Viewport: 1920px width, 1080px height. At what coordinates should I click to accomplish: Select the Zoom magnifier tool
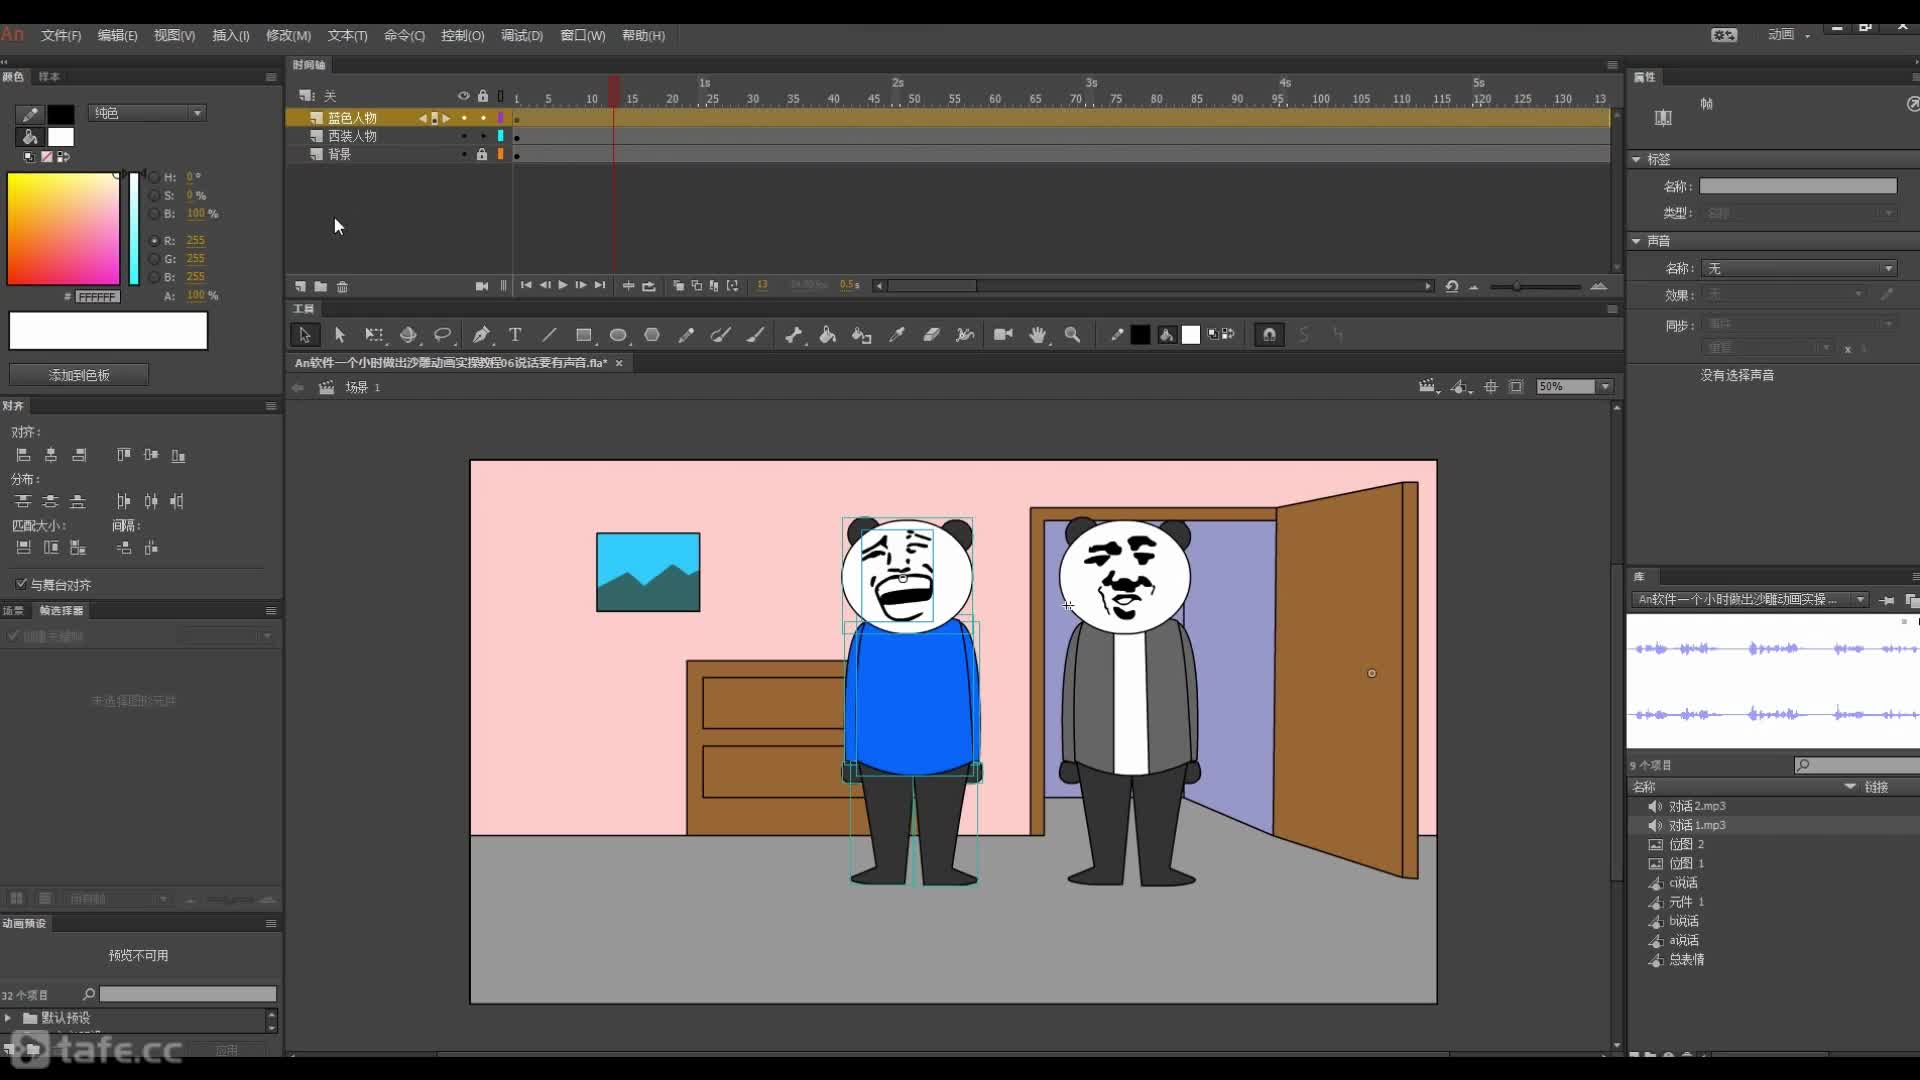point(1072,335)
